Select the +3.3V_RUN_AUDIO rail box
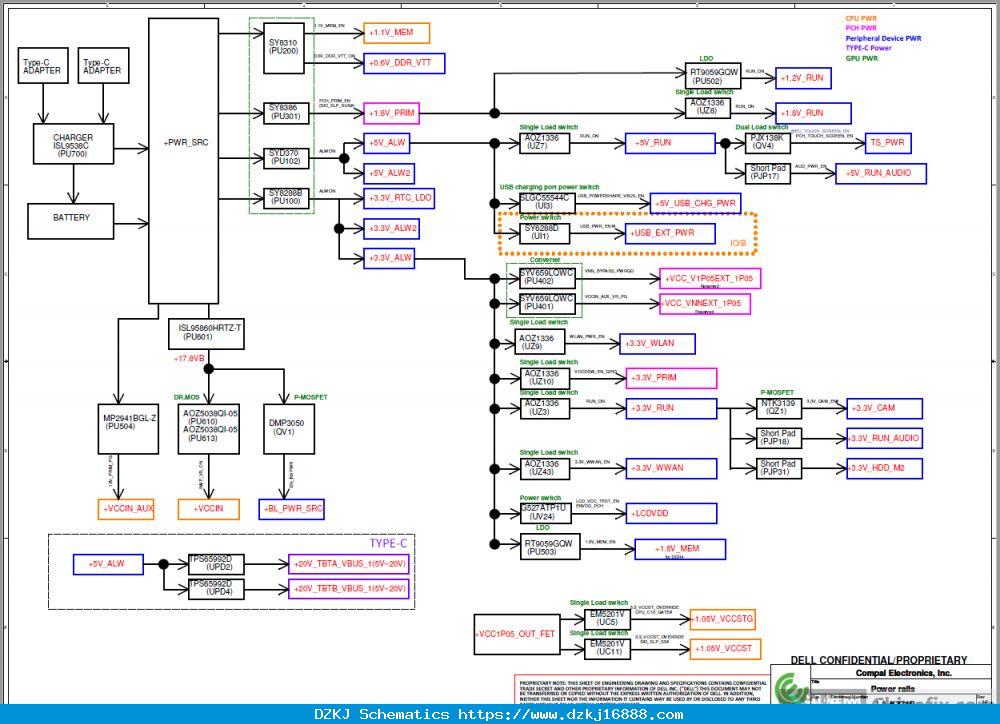The height and width of the screenshot is (724, 1000). [885, 439]
